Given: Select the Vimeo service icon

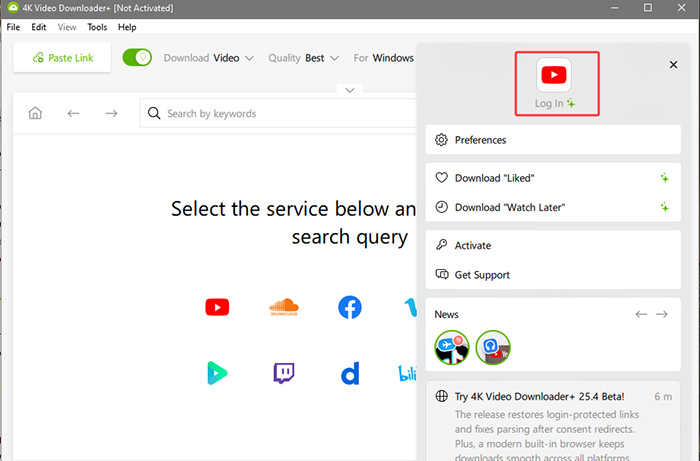Looking at the screenshot, I should coord(410,307).
